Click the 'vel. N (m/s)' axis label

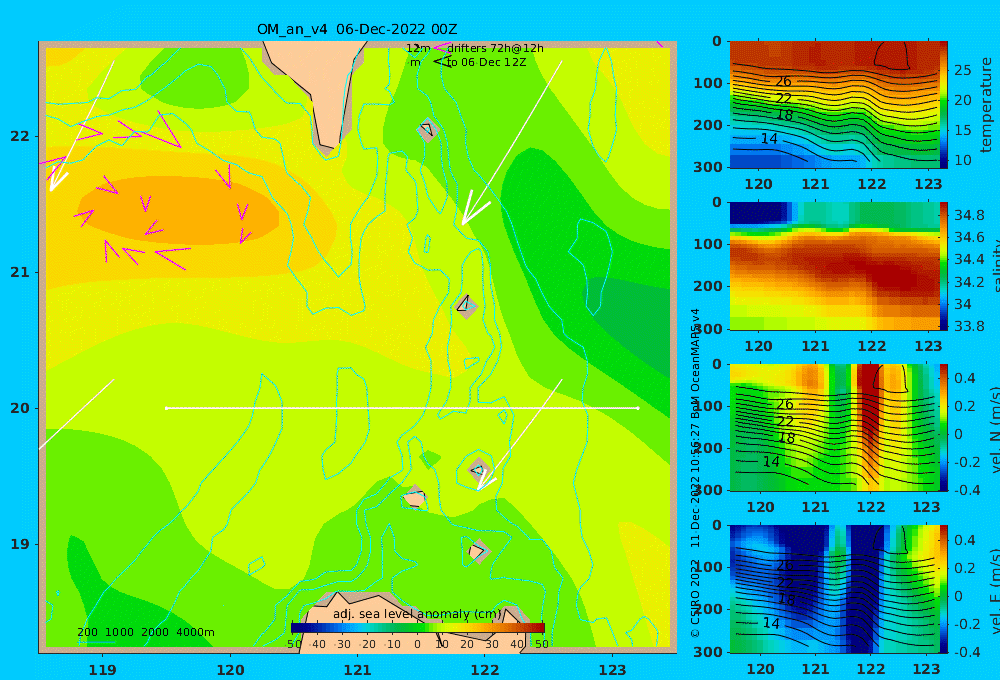994,429
